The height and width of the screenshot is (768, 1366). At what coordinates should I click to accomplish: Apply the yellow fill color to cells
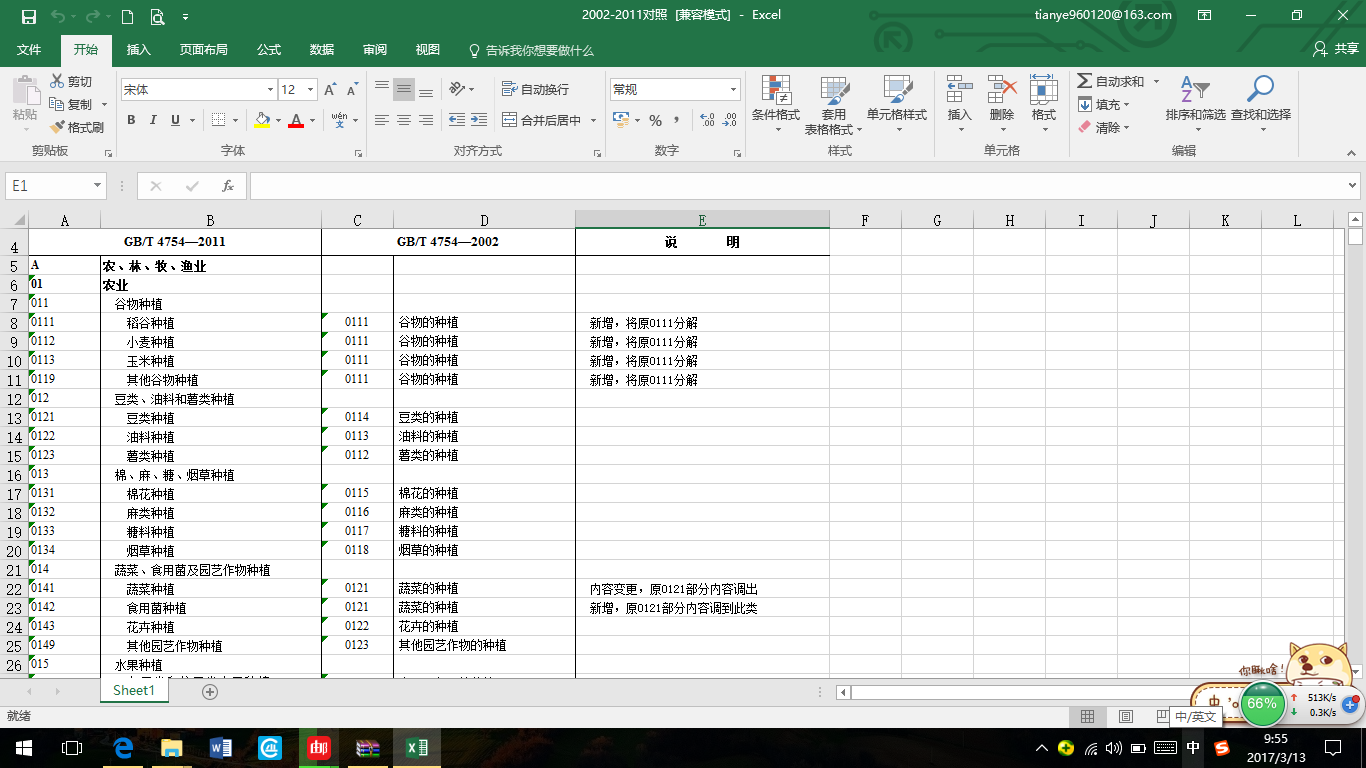tap(262, 120)
